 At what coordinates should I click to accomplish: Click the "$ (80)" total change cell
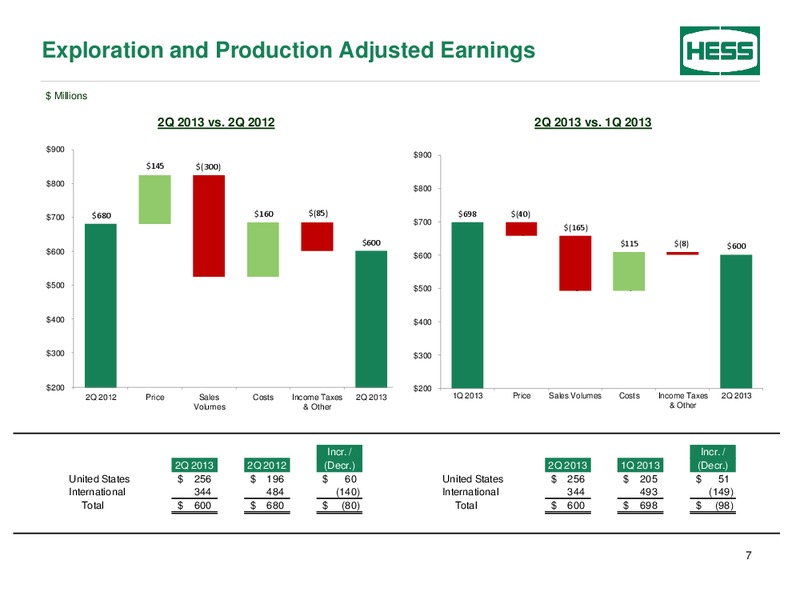[341, 506]
